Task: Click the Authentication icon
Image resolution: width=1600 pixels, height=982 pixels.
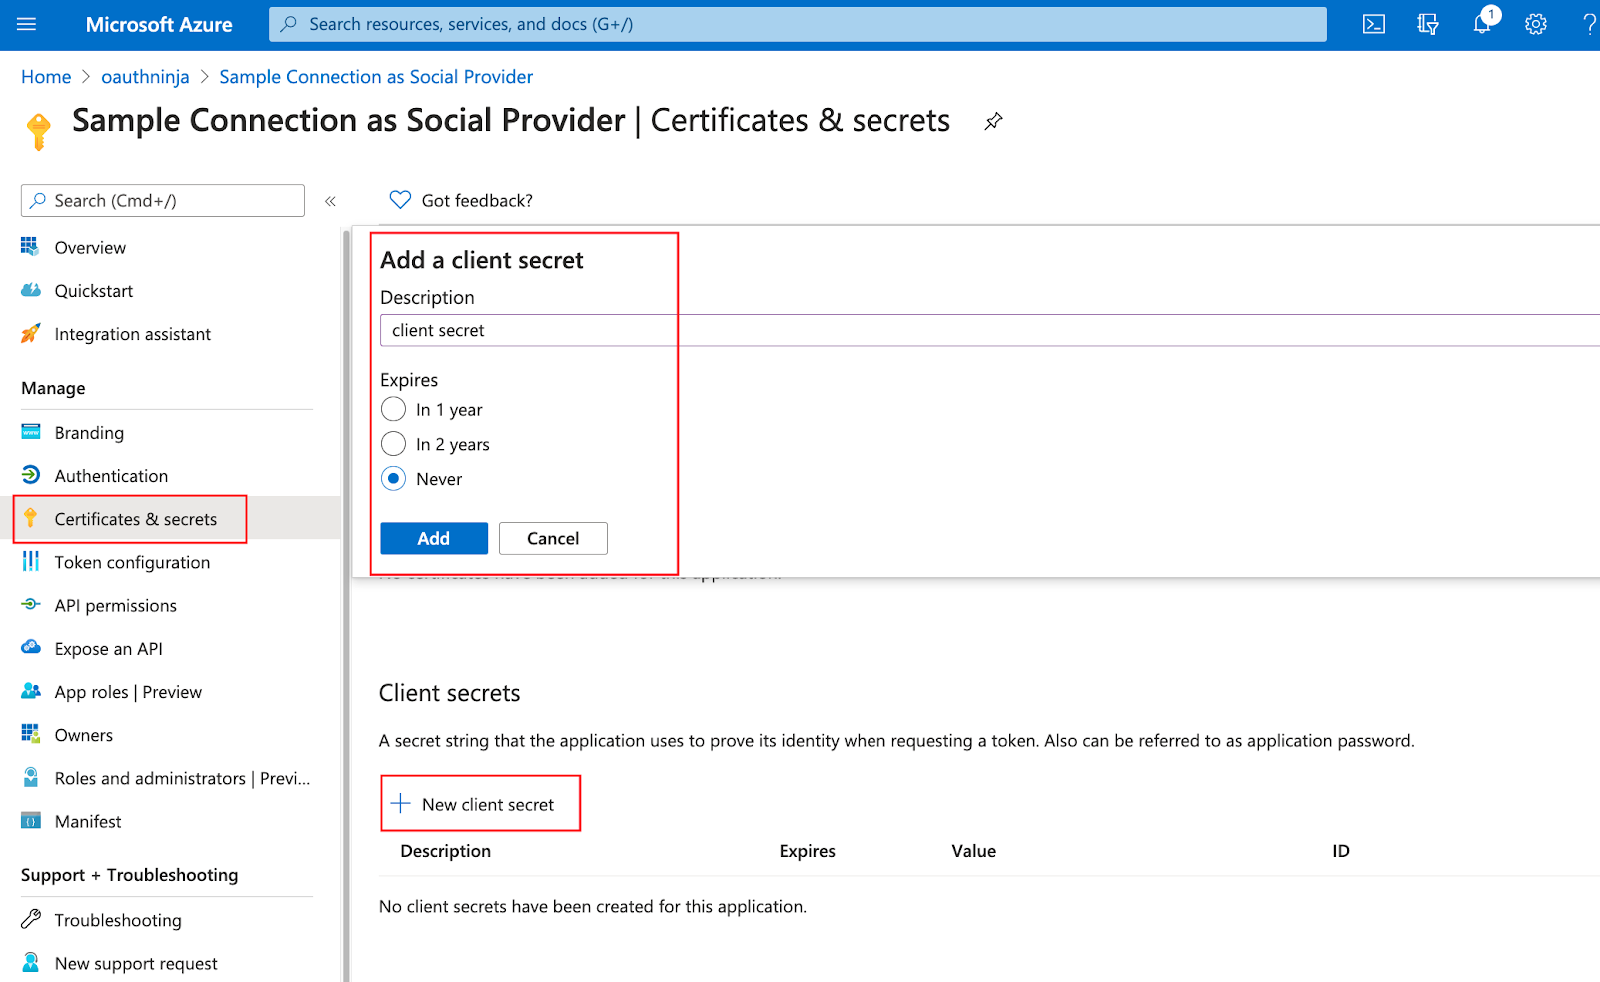Action: click(x=31, y=475)
